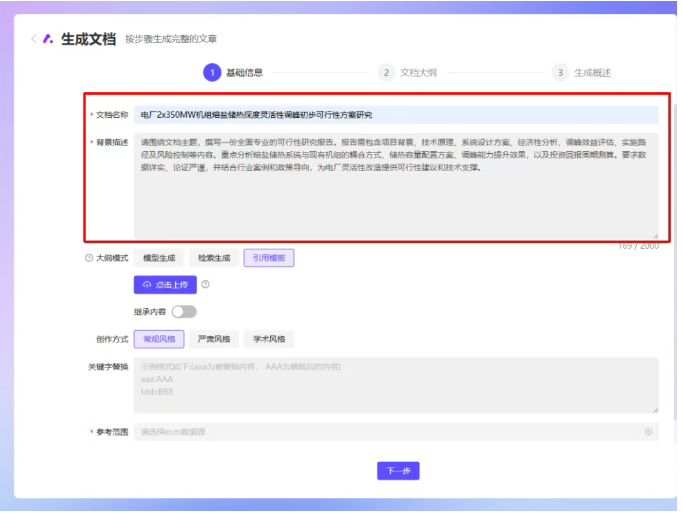
Task: Open the 参考范围 ecm data source selector
Action: [390, 432]
